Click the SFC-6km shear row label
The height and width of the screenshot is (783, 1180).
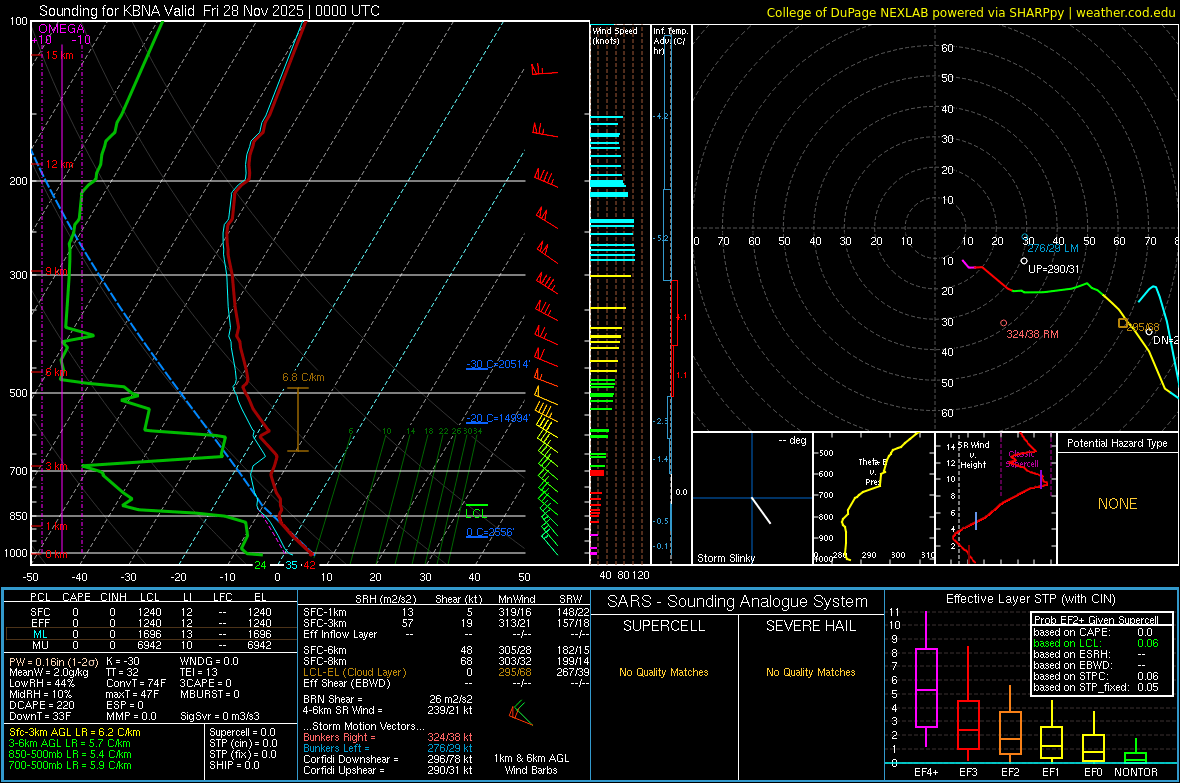pyautogui.click(x=325, y=650)
